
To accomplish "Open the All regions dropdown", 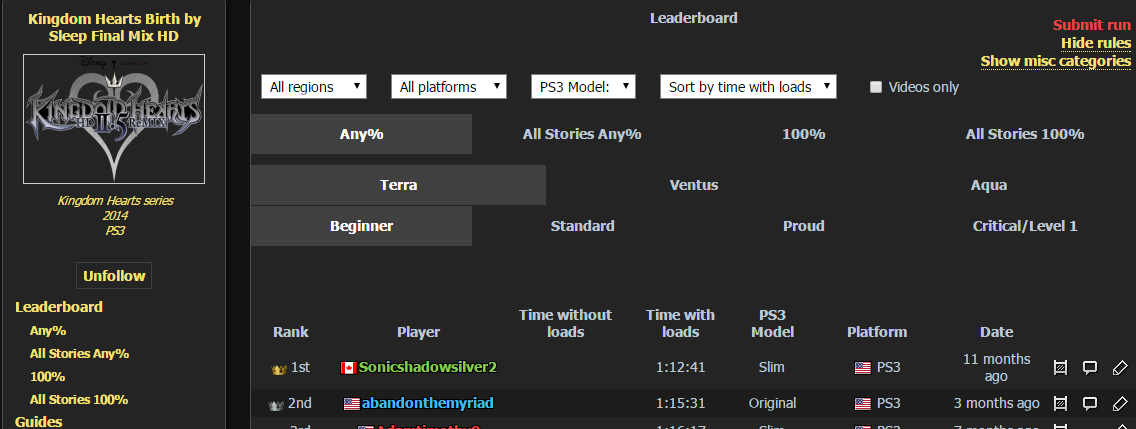I will point(314,87).
